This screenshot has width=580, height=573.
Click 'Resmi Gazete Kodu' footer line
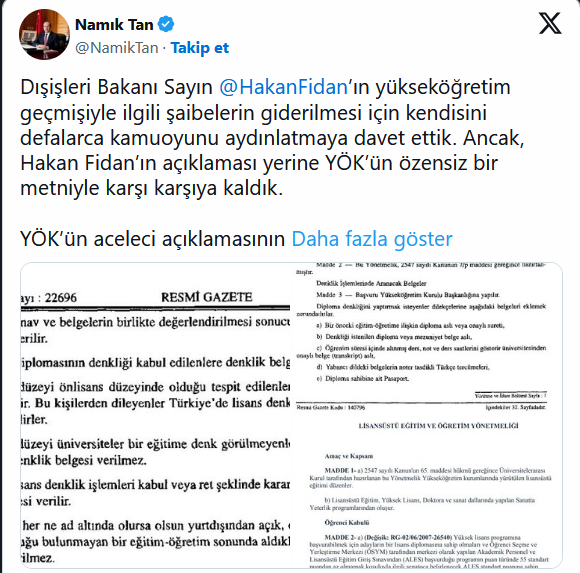[331, 408]
